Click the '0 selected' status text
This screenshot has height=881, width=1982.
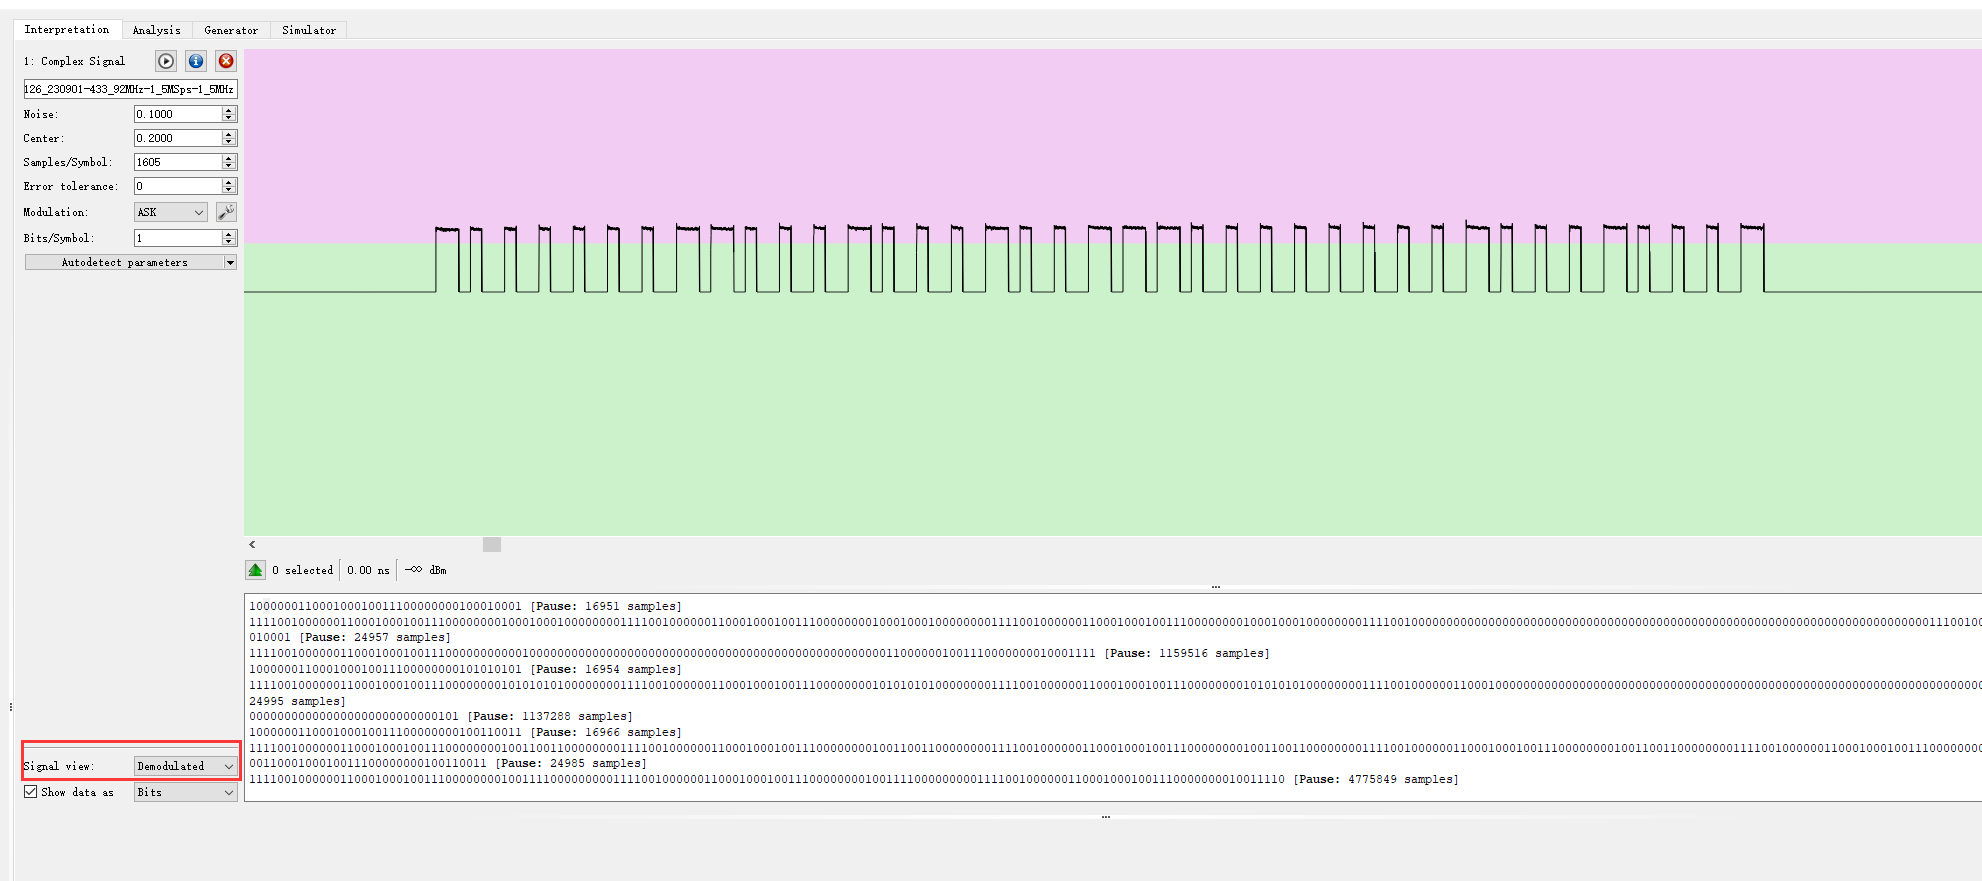tap(303, 570)
